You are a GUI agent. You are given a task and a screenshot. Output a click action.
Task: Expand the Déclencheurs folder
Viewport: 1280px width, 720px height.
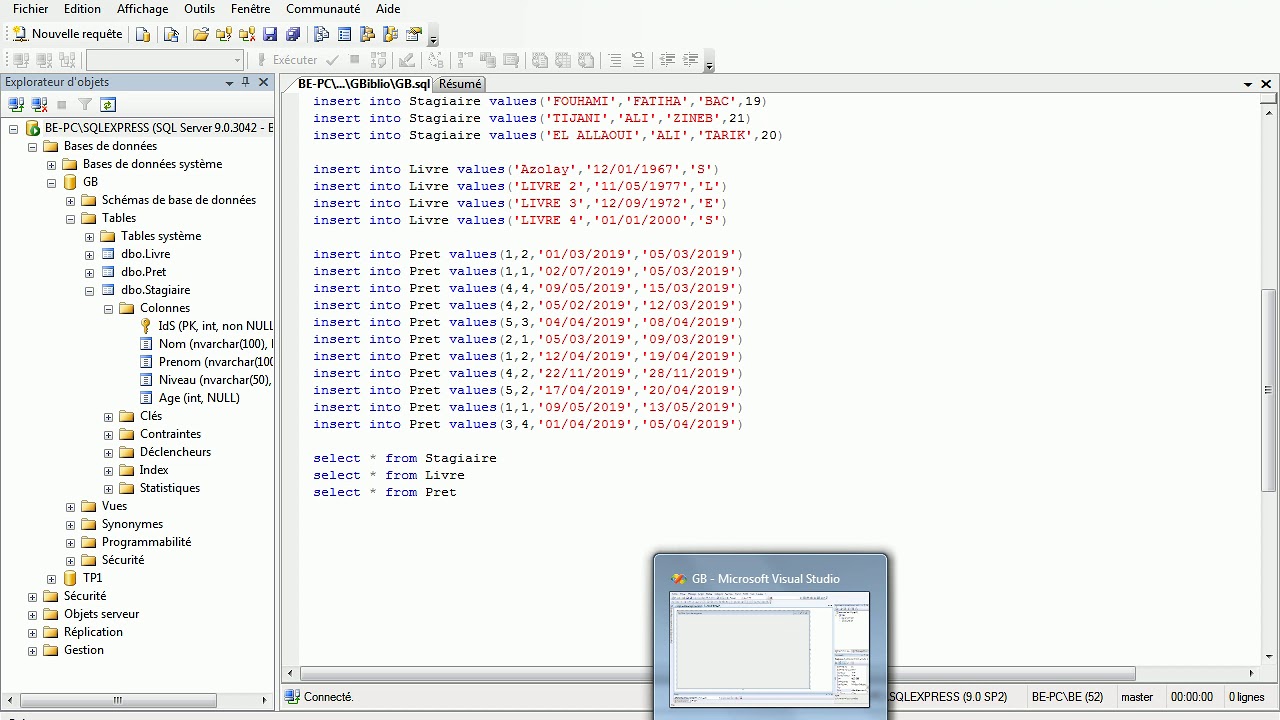click(x=109, y=452)
